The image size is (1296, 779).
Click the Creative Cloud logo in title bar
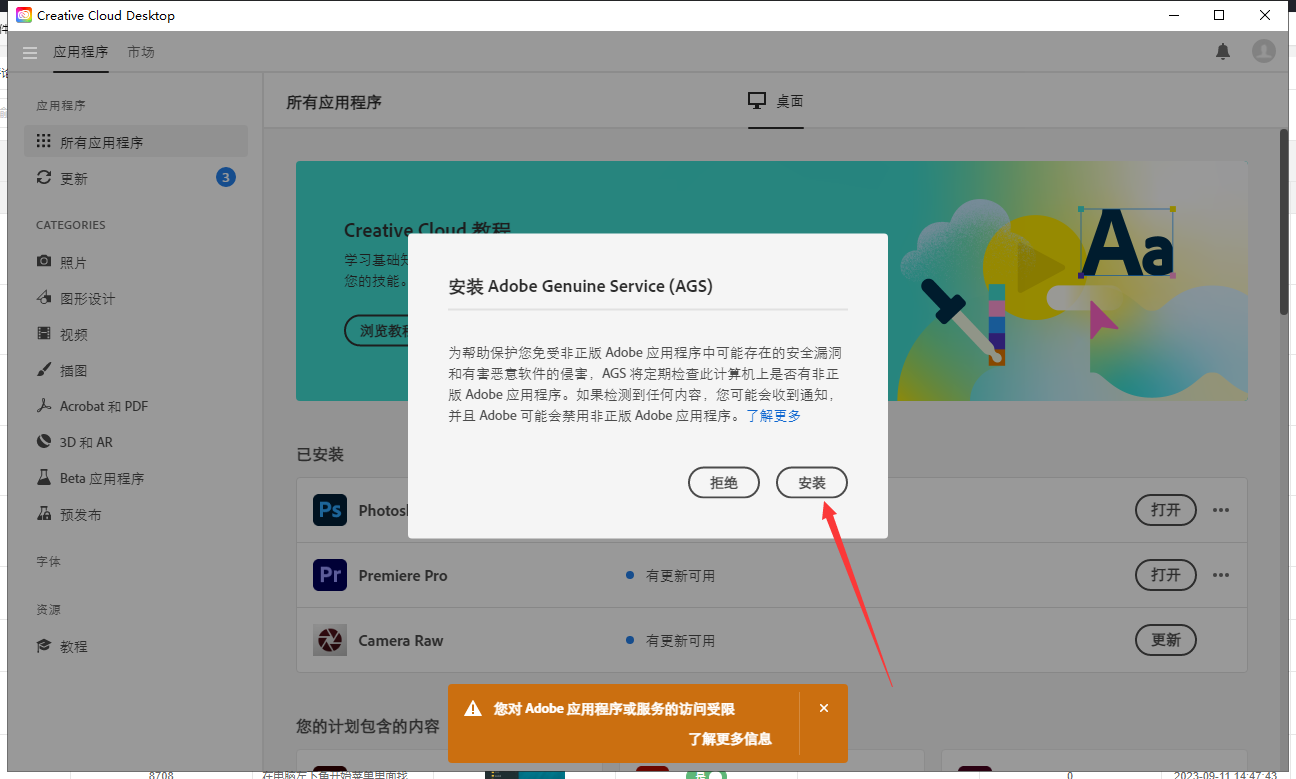click(23, 15)
